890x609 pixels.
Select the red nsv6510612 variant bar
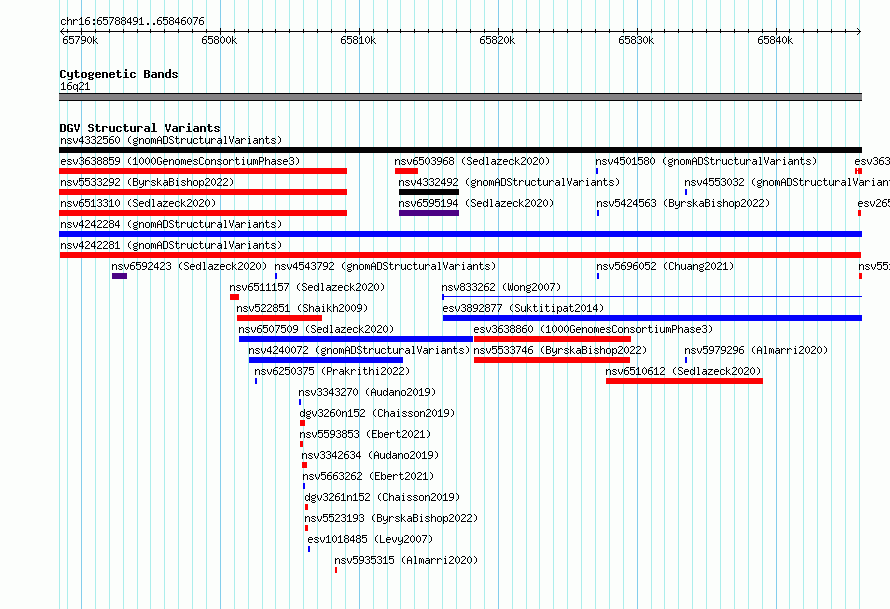[x=684, y=381]
